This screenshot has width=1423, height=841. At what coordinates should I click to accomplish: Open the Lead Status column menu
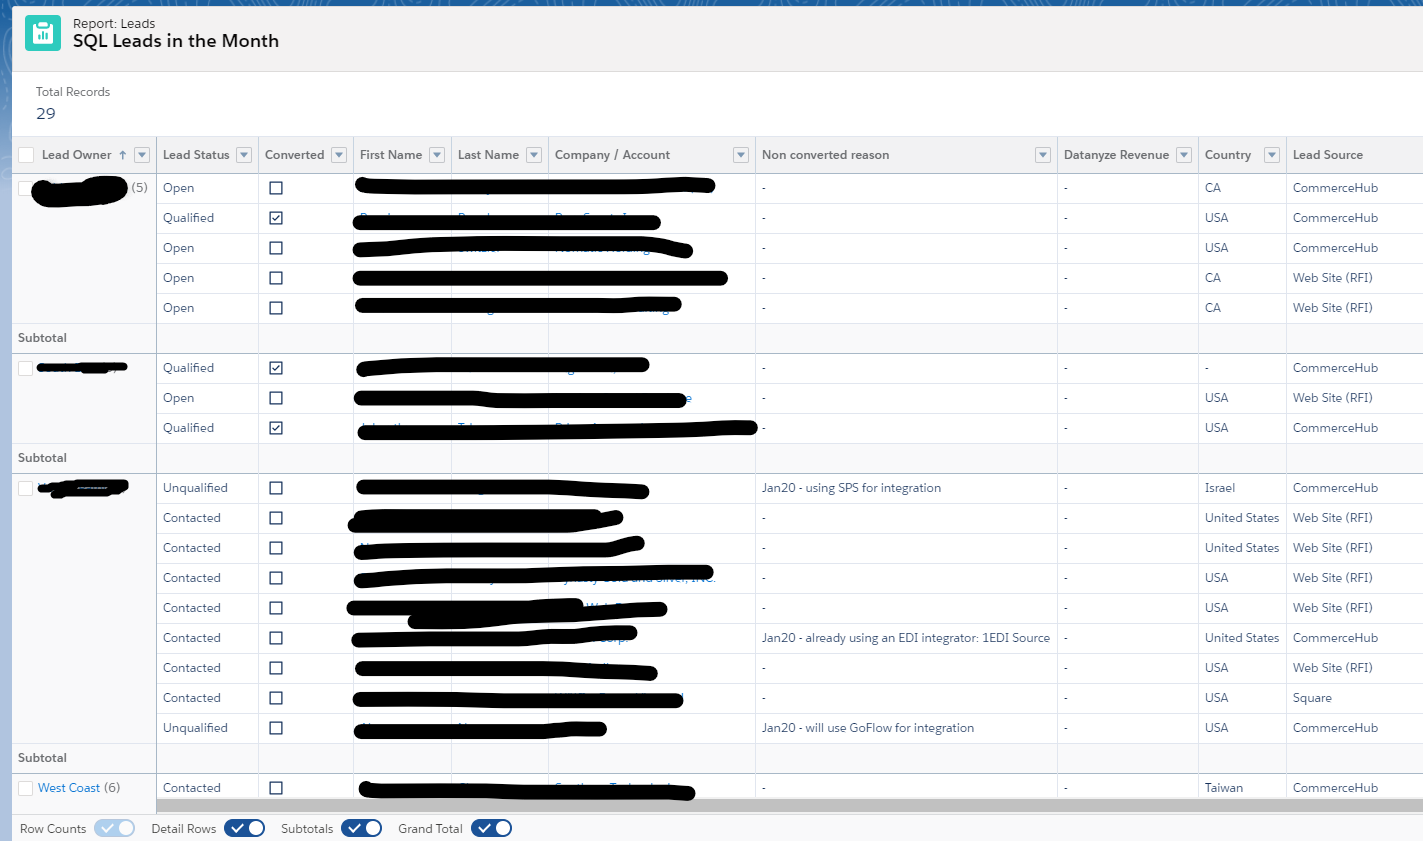click(x=241, y=154)
